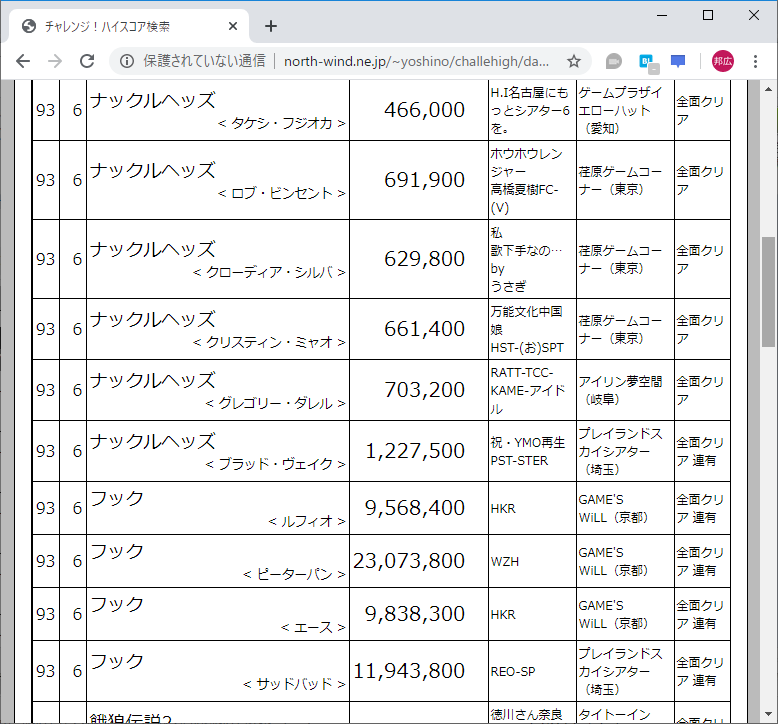Viewport: 778px width, 724px height.
Task: Open the profile avatar 邦広
Action: (722, 62)
